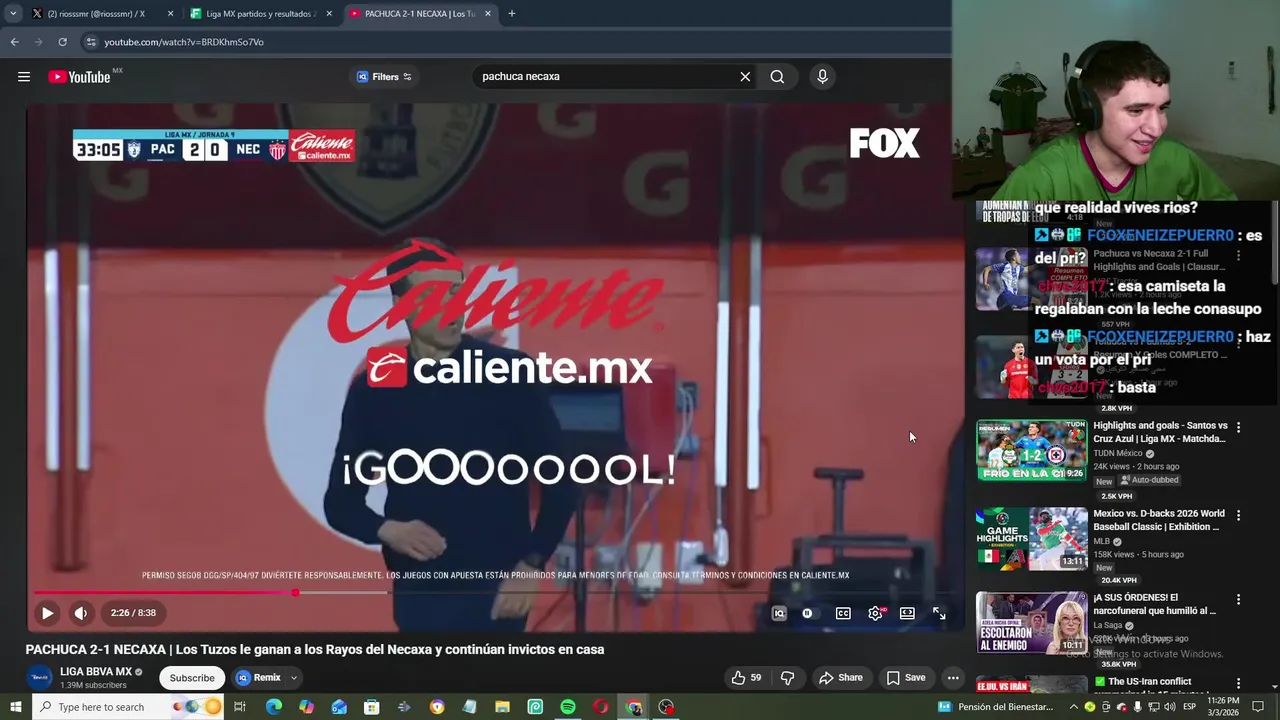Open Pensión del Bienestar news widget
The image size is (1280, 720).
pos(996,707)
